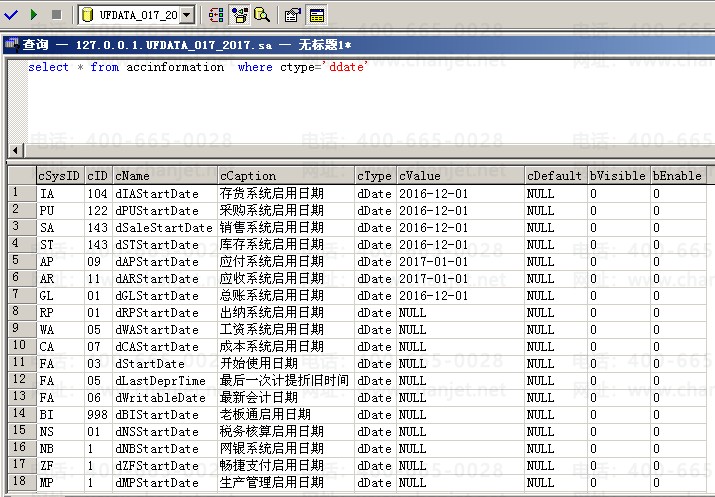The height and width of the screenshot is (497, 715).
Task: Open Current Connection Properties icon
Action: (293, 15)
